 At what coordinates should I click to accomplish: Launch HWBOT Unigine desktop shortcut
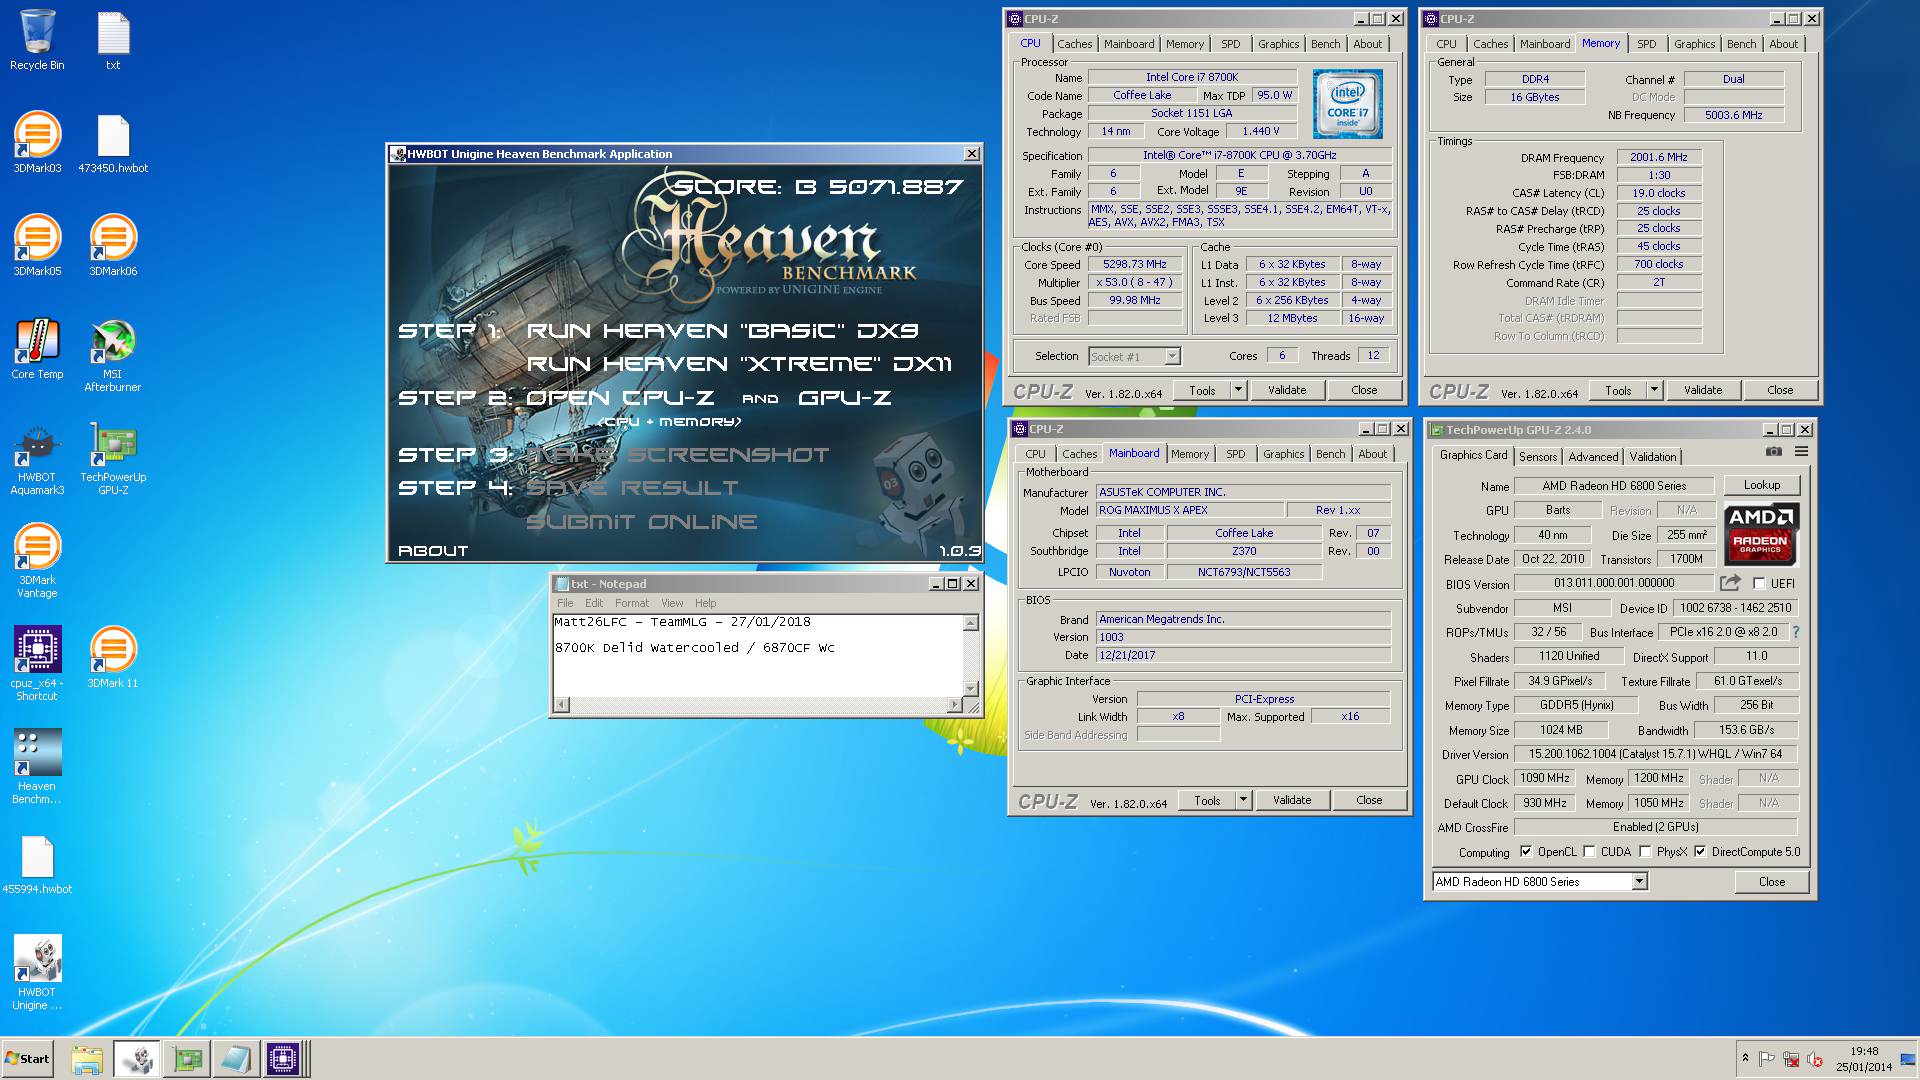coord(37,972)
